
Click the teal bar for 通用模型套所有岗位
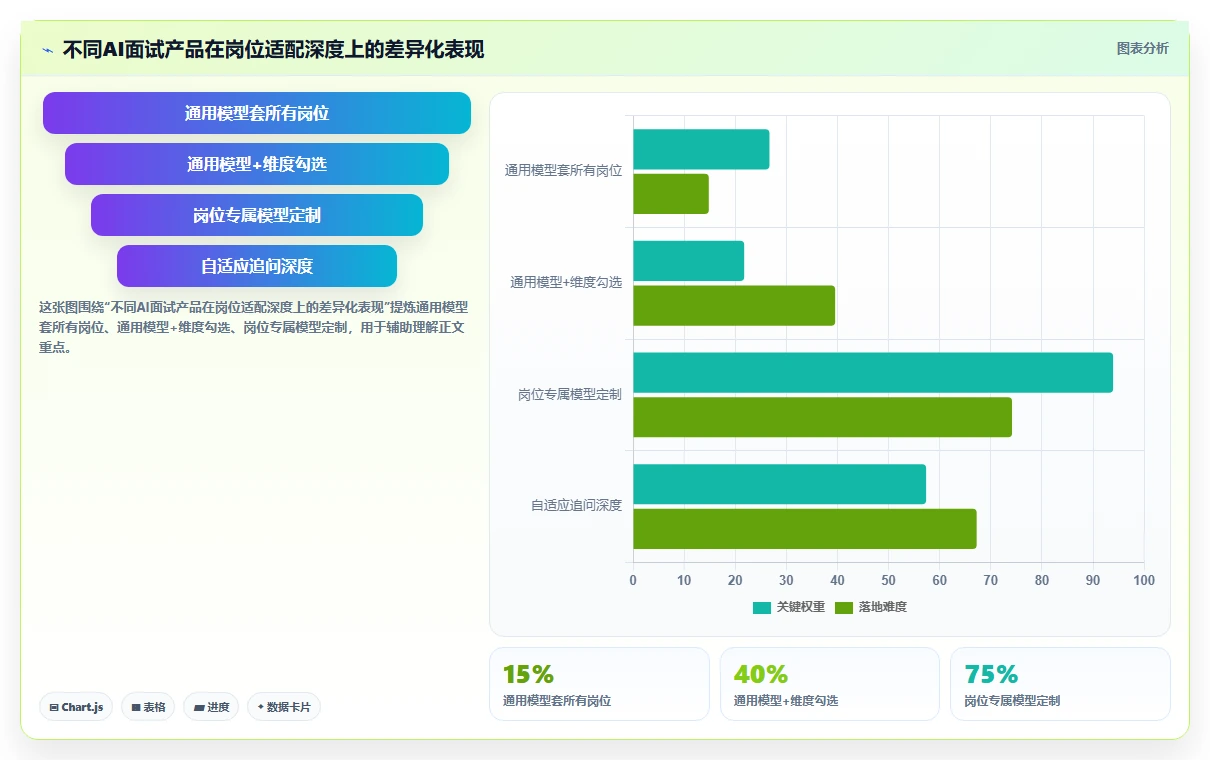701,149
